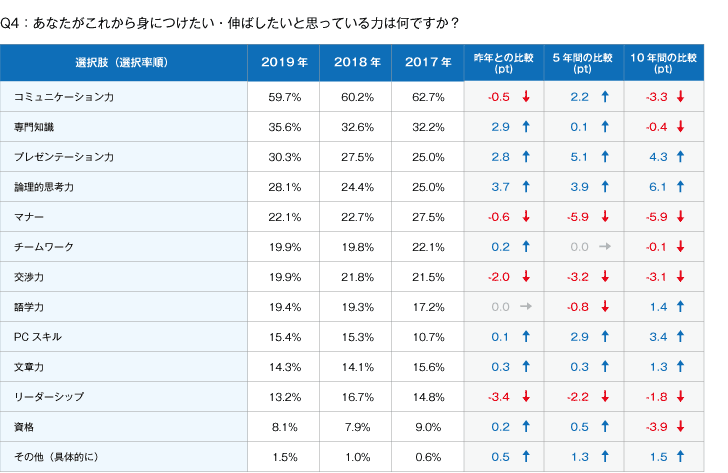Select the 2019年 column header

[x=285, y=62]
